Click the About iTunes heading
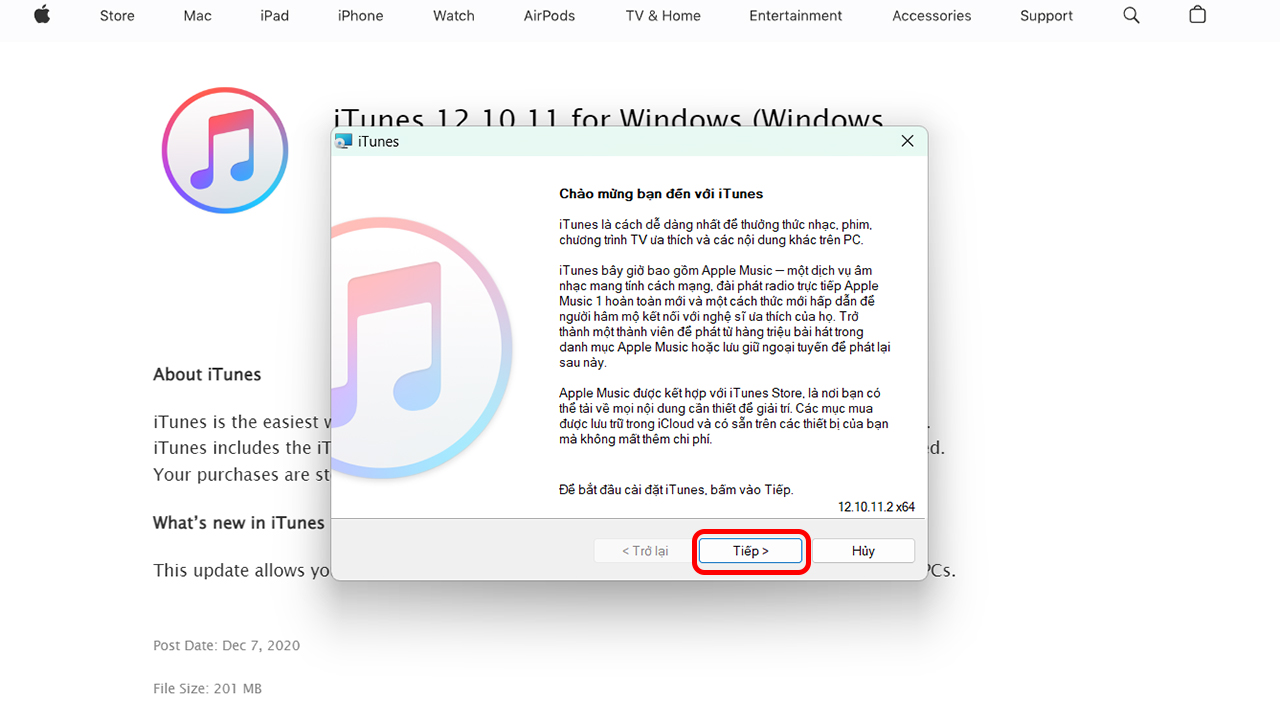 coord(207,374)
